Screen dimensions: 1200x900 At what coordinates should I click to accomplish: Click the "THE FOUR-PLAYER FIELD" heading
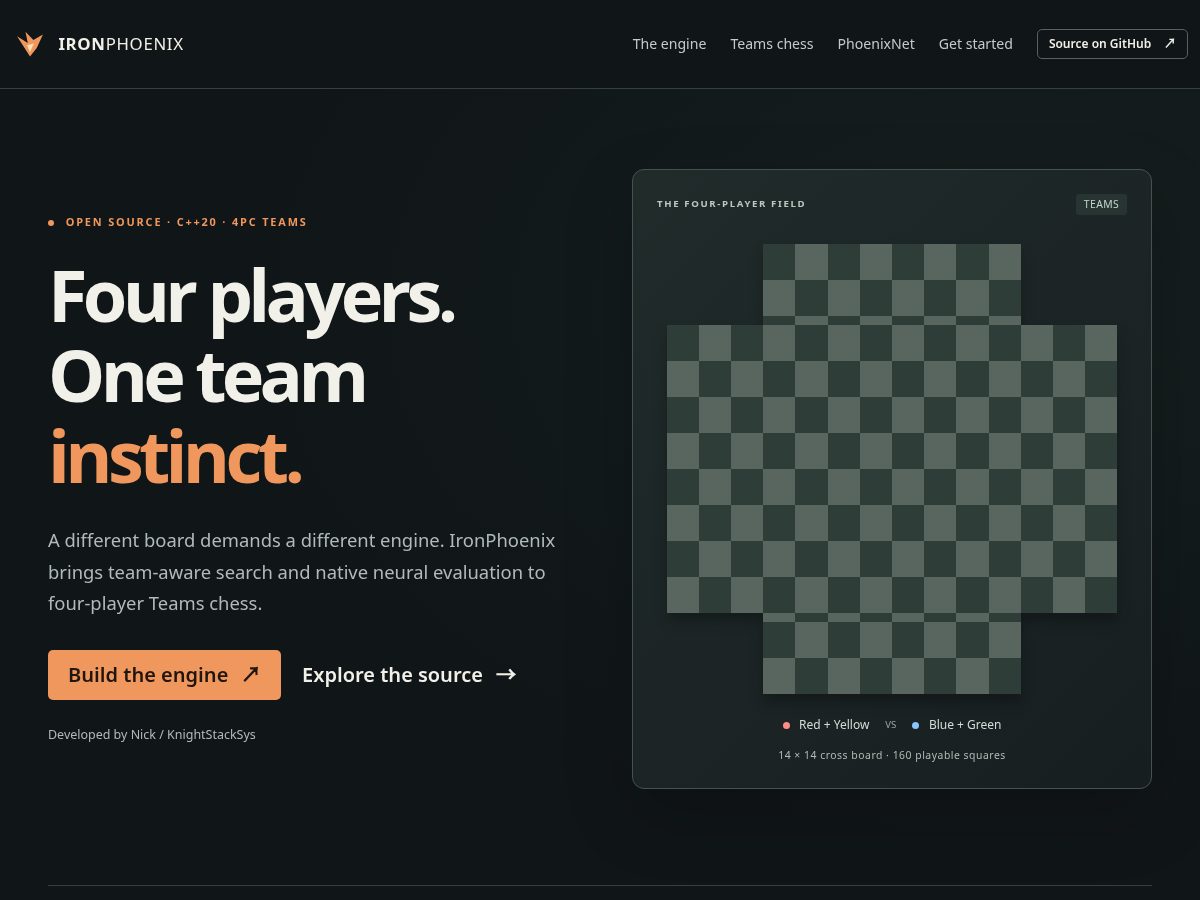pyautogui.click(x=731, y=204)
